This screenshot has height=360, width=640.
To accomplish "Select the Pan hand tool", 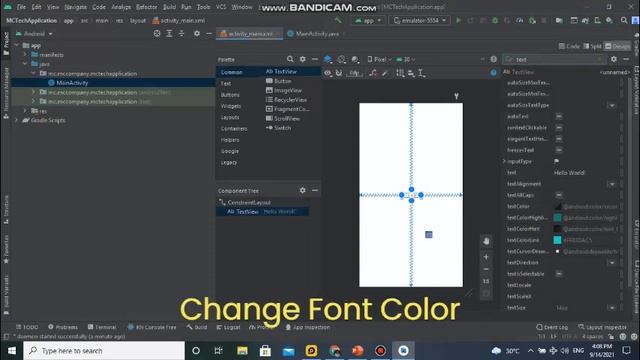I will (x=486, y=241).
